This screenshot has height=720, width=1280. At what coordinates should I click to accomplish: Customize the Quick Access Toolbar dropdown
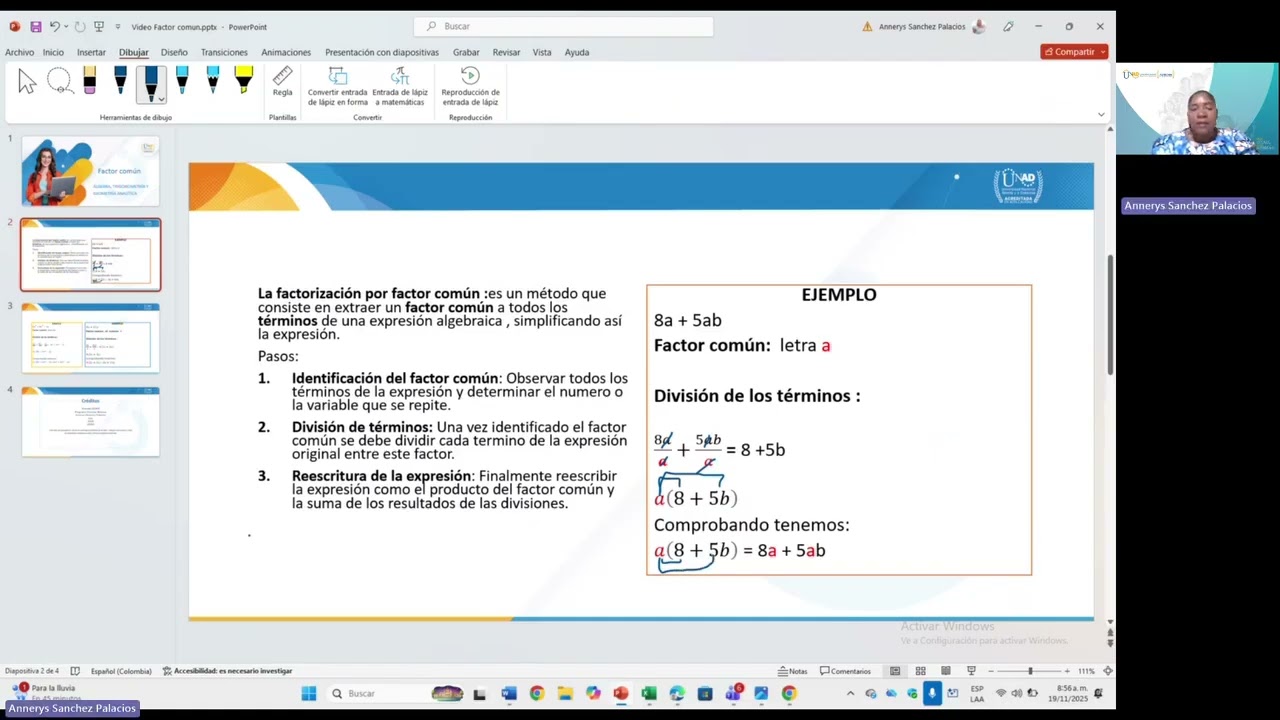point(117,27)
